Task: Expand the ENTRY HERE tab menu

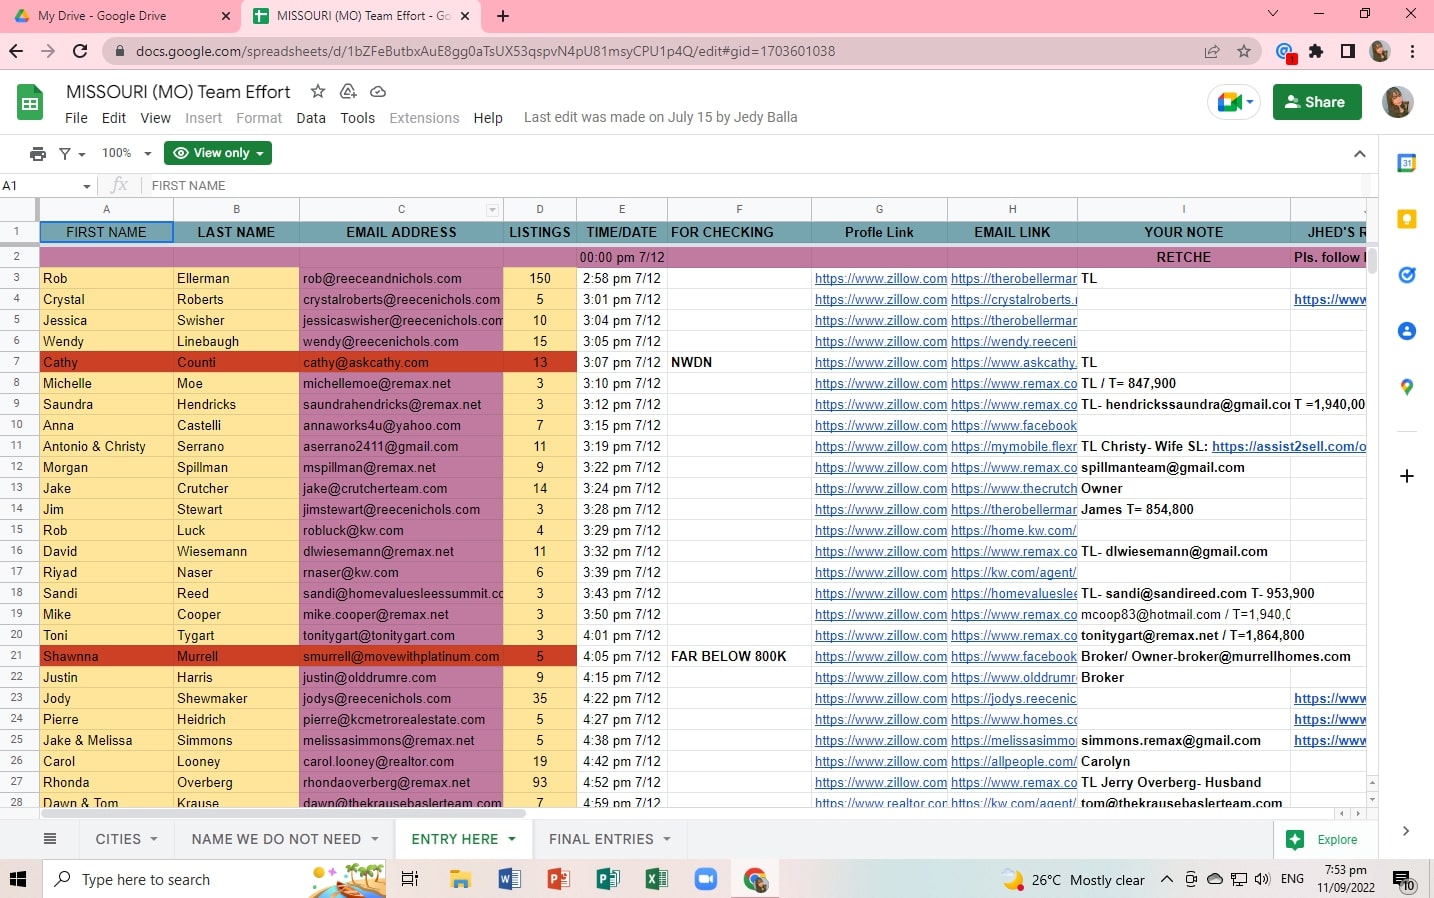Action: point(512,839)
